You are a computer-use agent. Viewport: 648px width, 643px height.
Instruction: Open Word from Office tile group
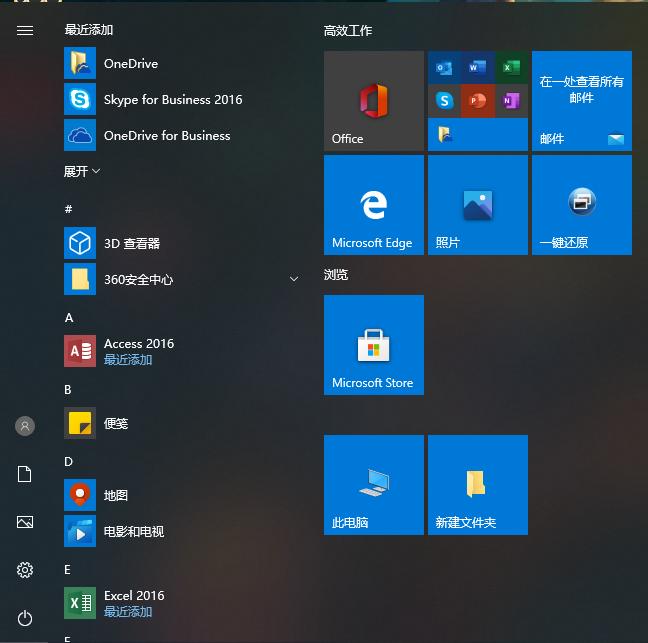[x=478, y=67]
